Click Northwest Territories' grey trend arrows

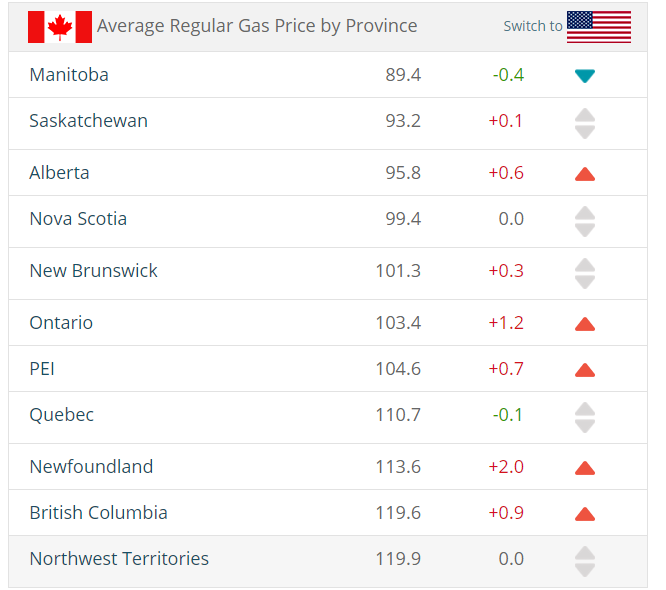coord(585,561)
